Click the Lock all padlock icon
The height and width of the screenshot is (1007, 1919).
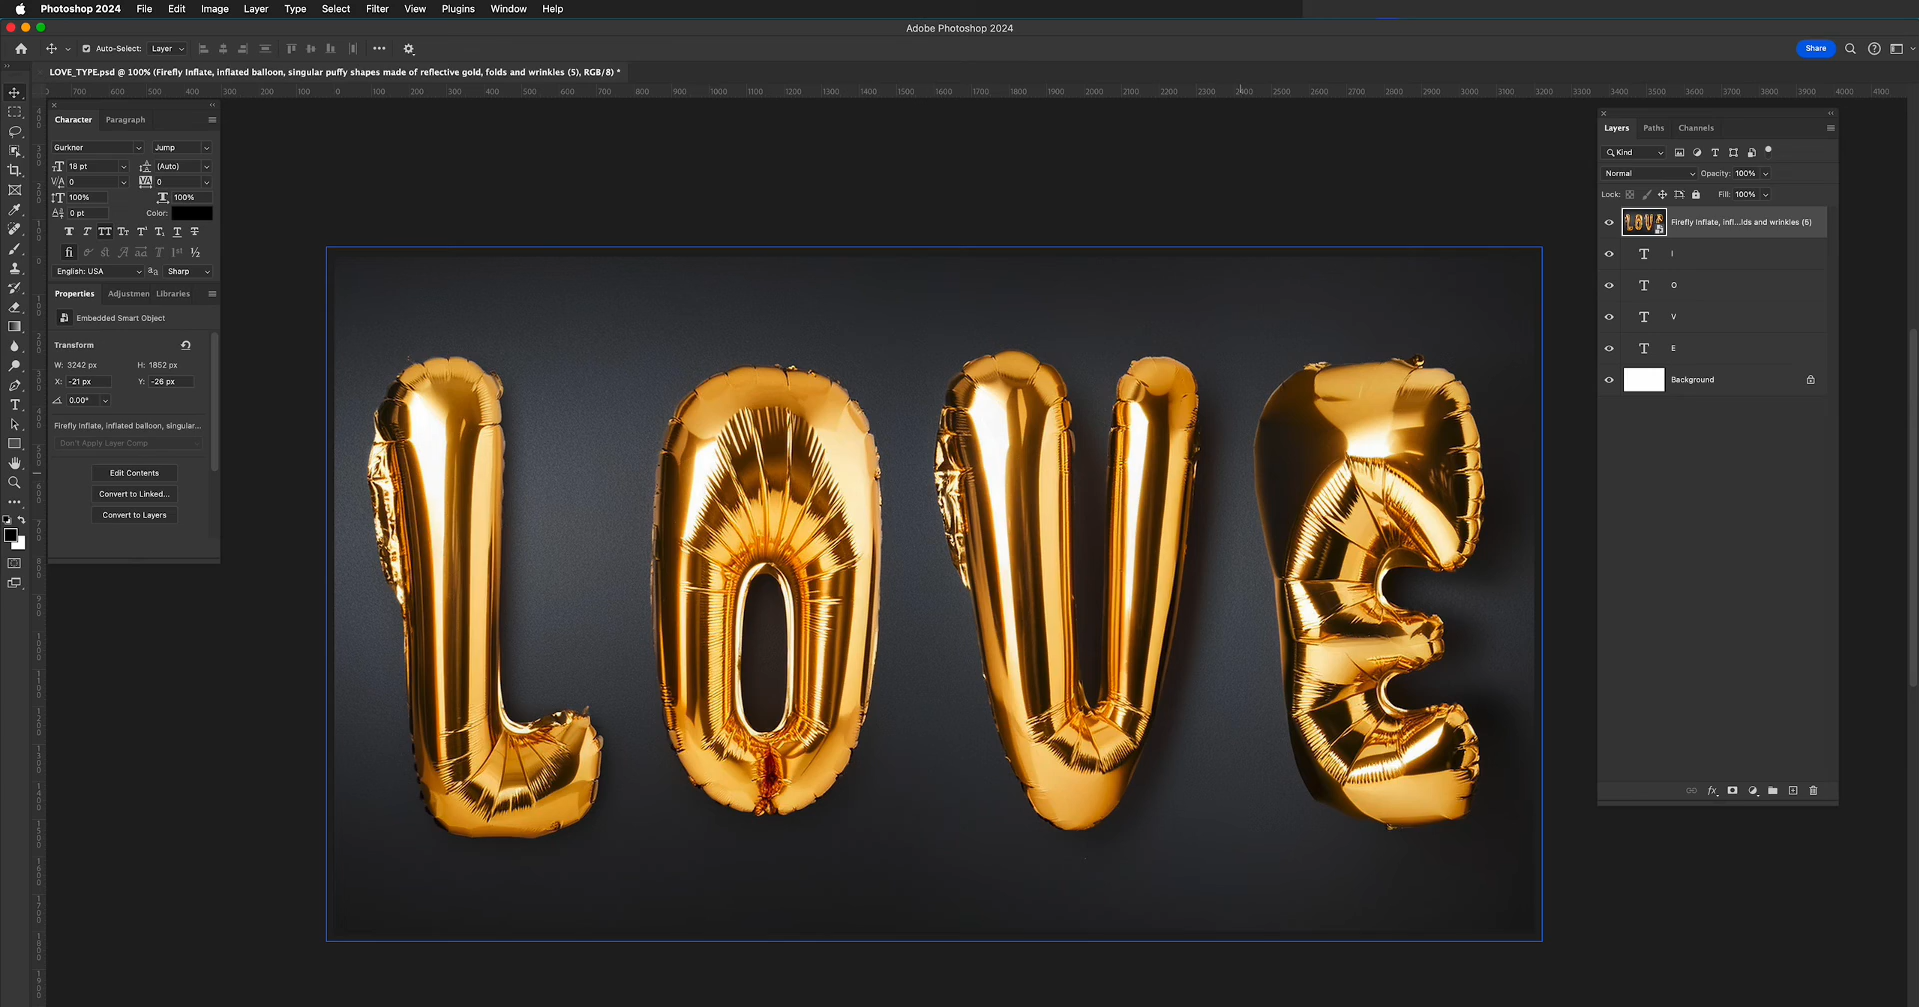coord(1696,195)
